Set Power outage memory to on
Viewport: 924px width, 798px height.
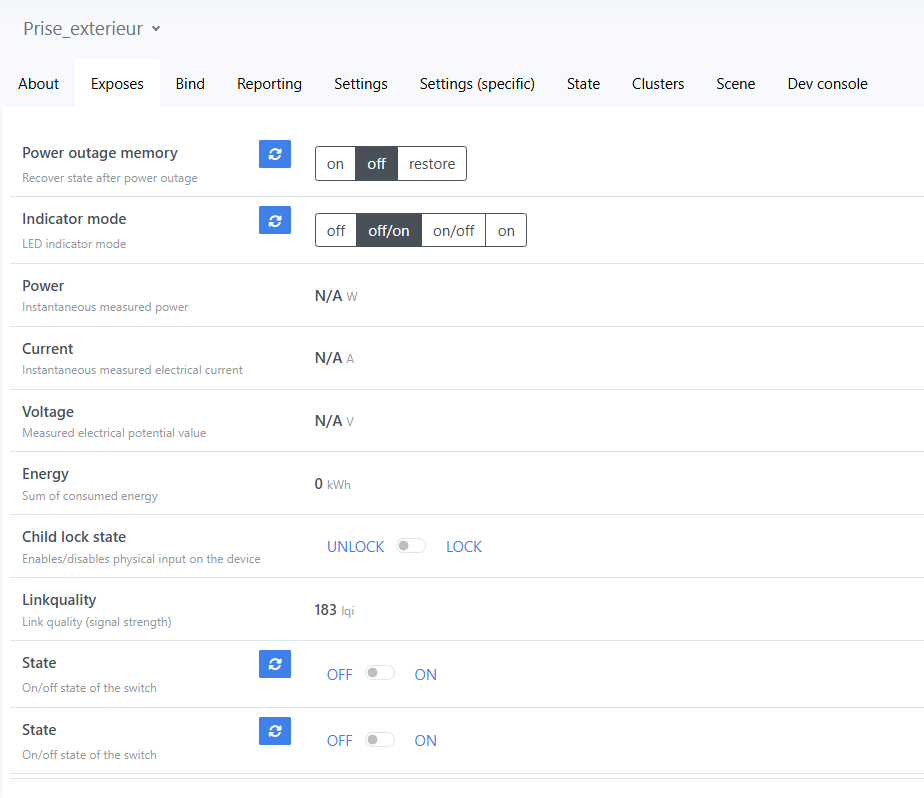(x=335, y=164)
